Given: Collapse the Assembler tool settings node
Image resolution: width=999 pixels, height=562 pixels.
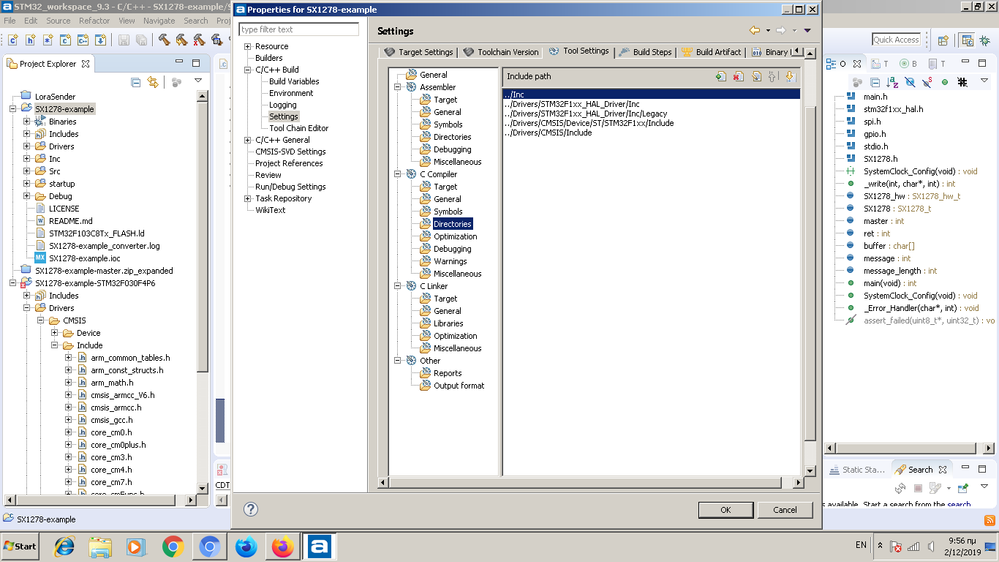Looking at the screenshot, I should click(x=398, y=87).
